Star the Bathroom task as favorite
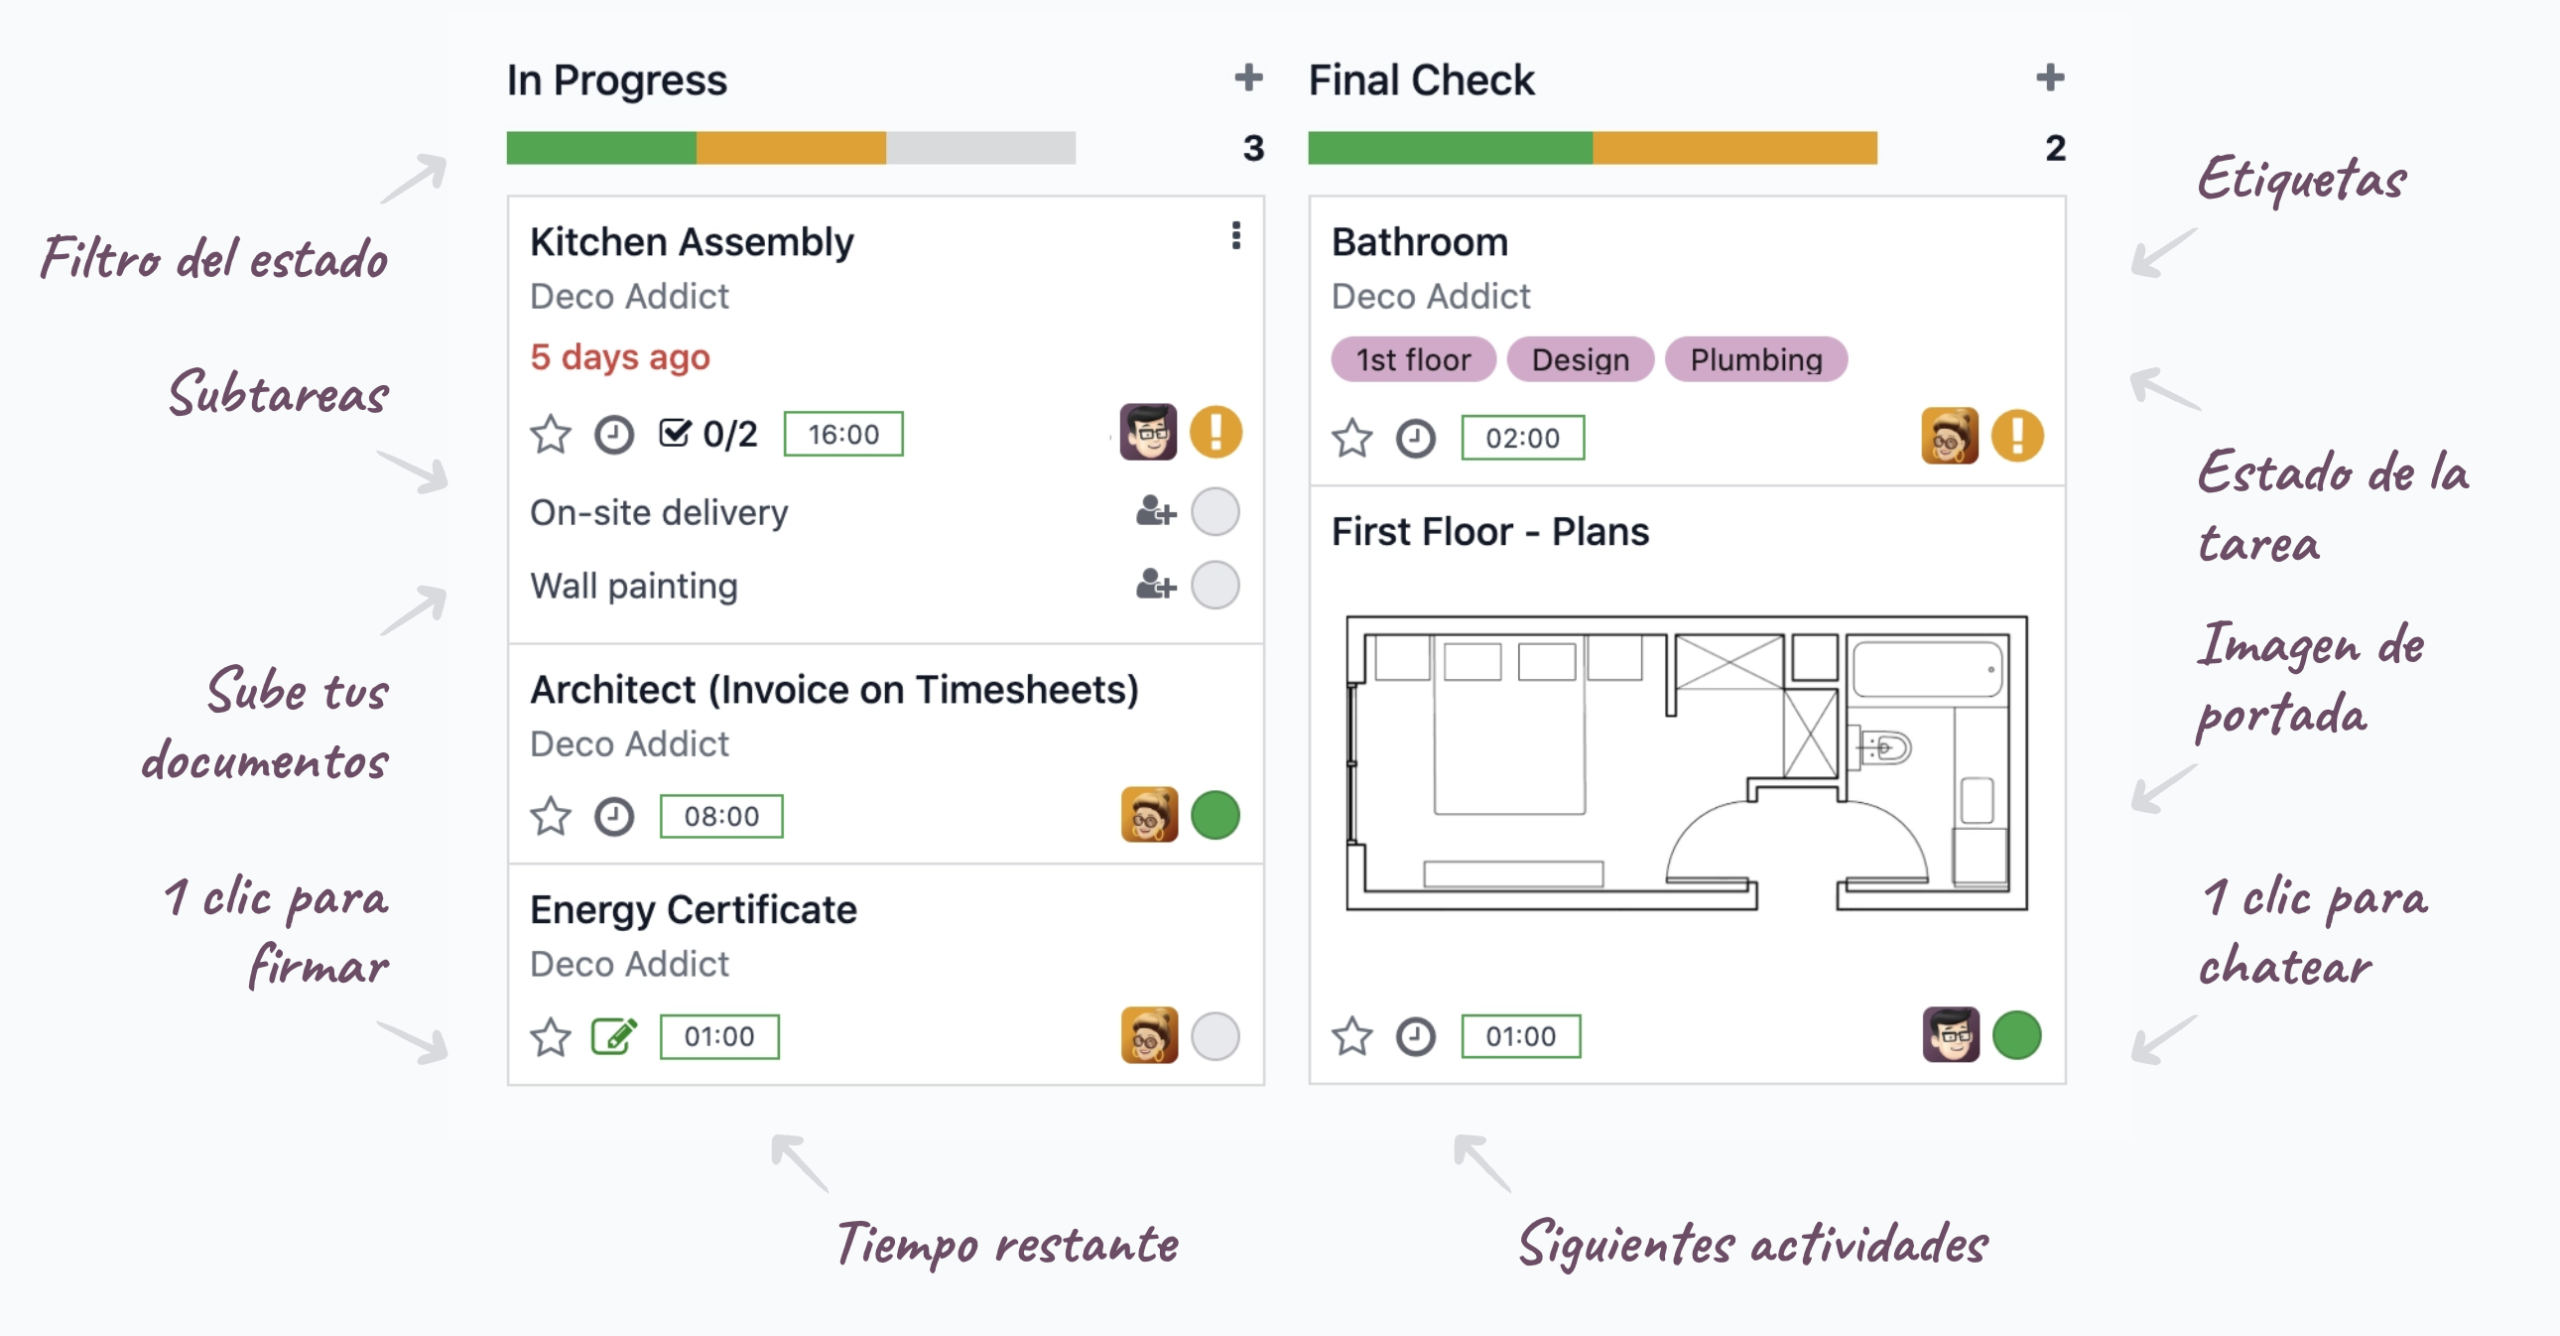Image resolution: width=2560 pixels, height=1336 pixels. (1352, 438)
